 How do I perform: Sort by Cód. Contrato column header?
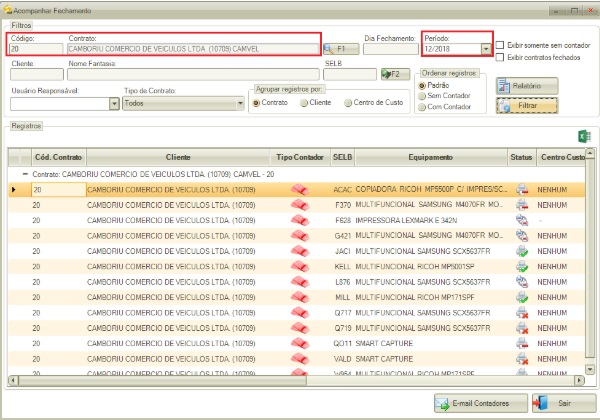pyautogui.click(x=59, y=157)
